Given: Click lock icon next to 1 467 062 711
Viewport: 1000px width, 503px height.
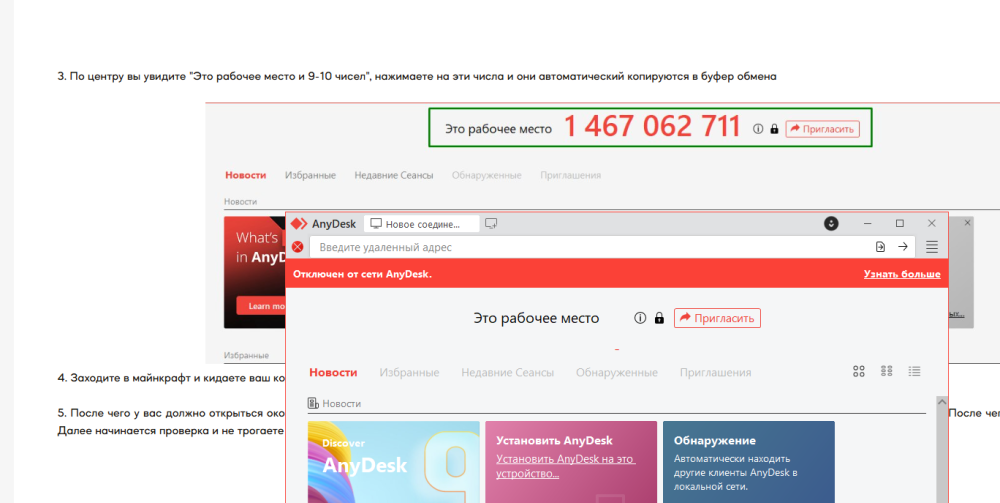Looking at the screenshot, I should point(774,129).
